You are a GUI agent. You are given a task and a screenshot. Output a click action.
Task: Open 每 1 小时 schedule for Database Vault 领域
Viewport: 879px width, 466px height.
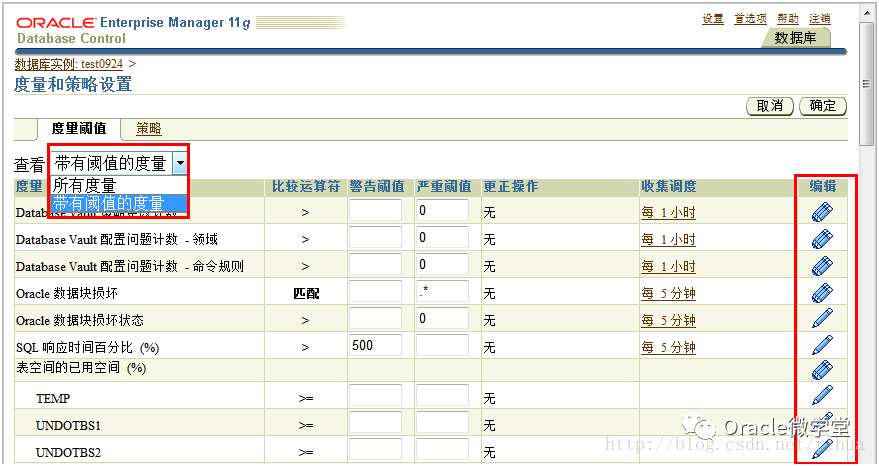point(668,239)
